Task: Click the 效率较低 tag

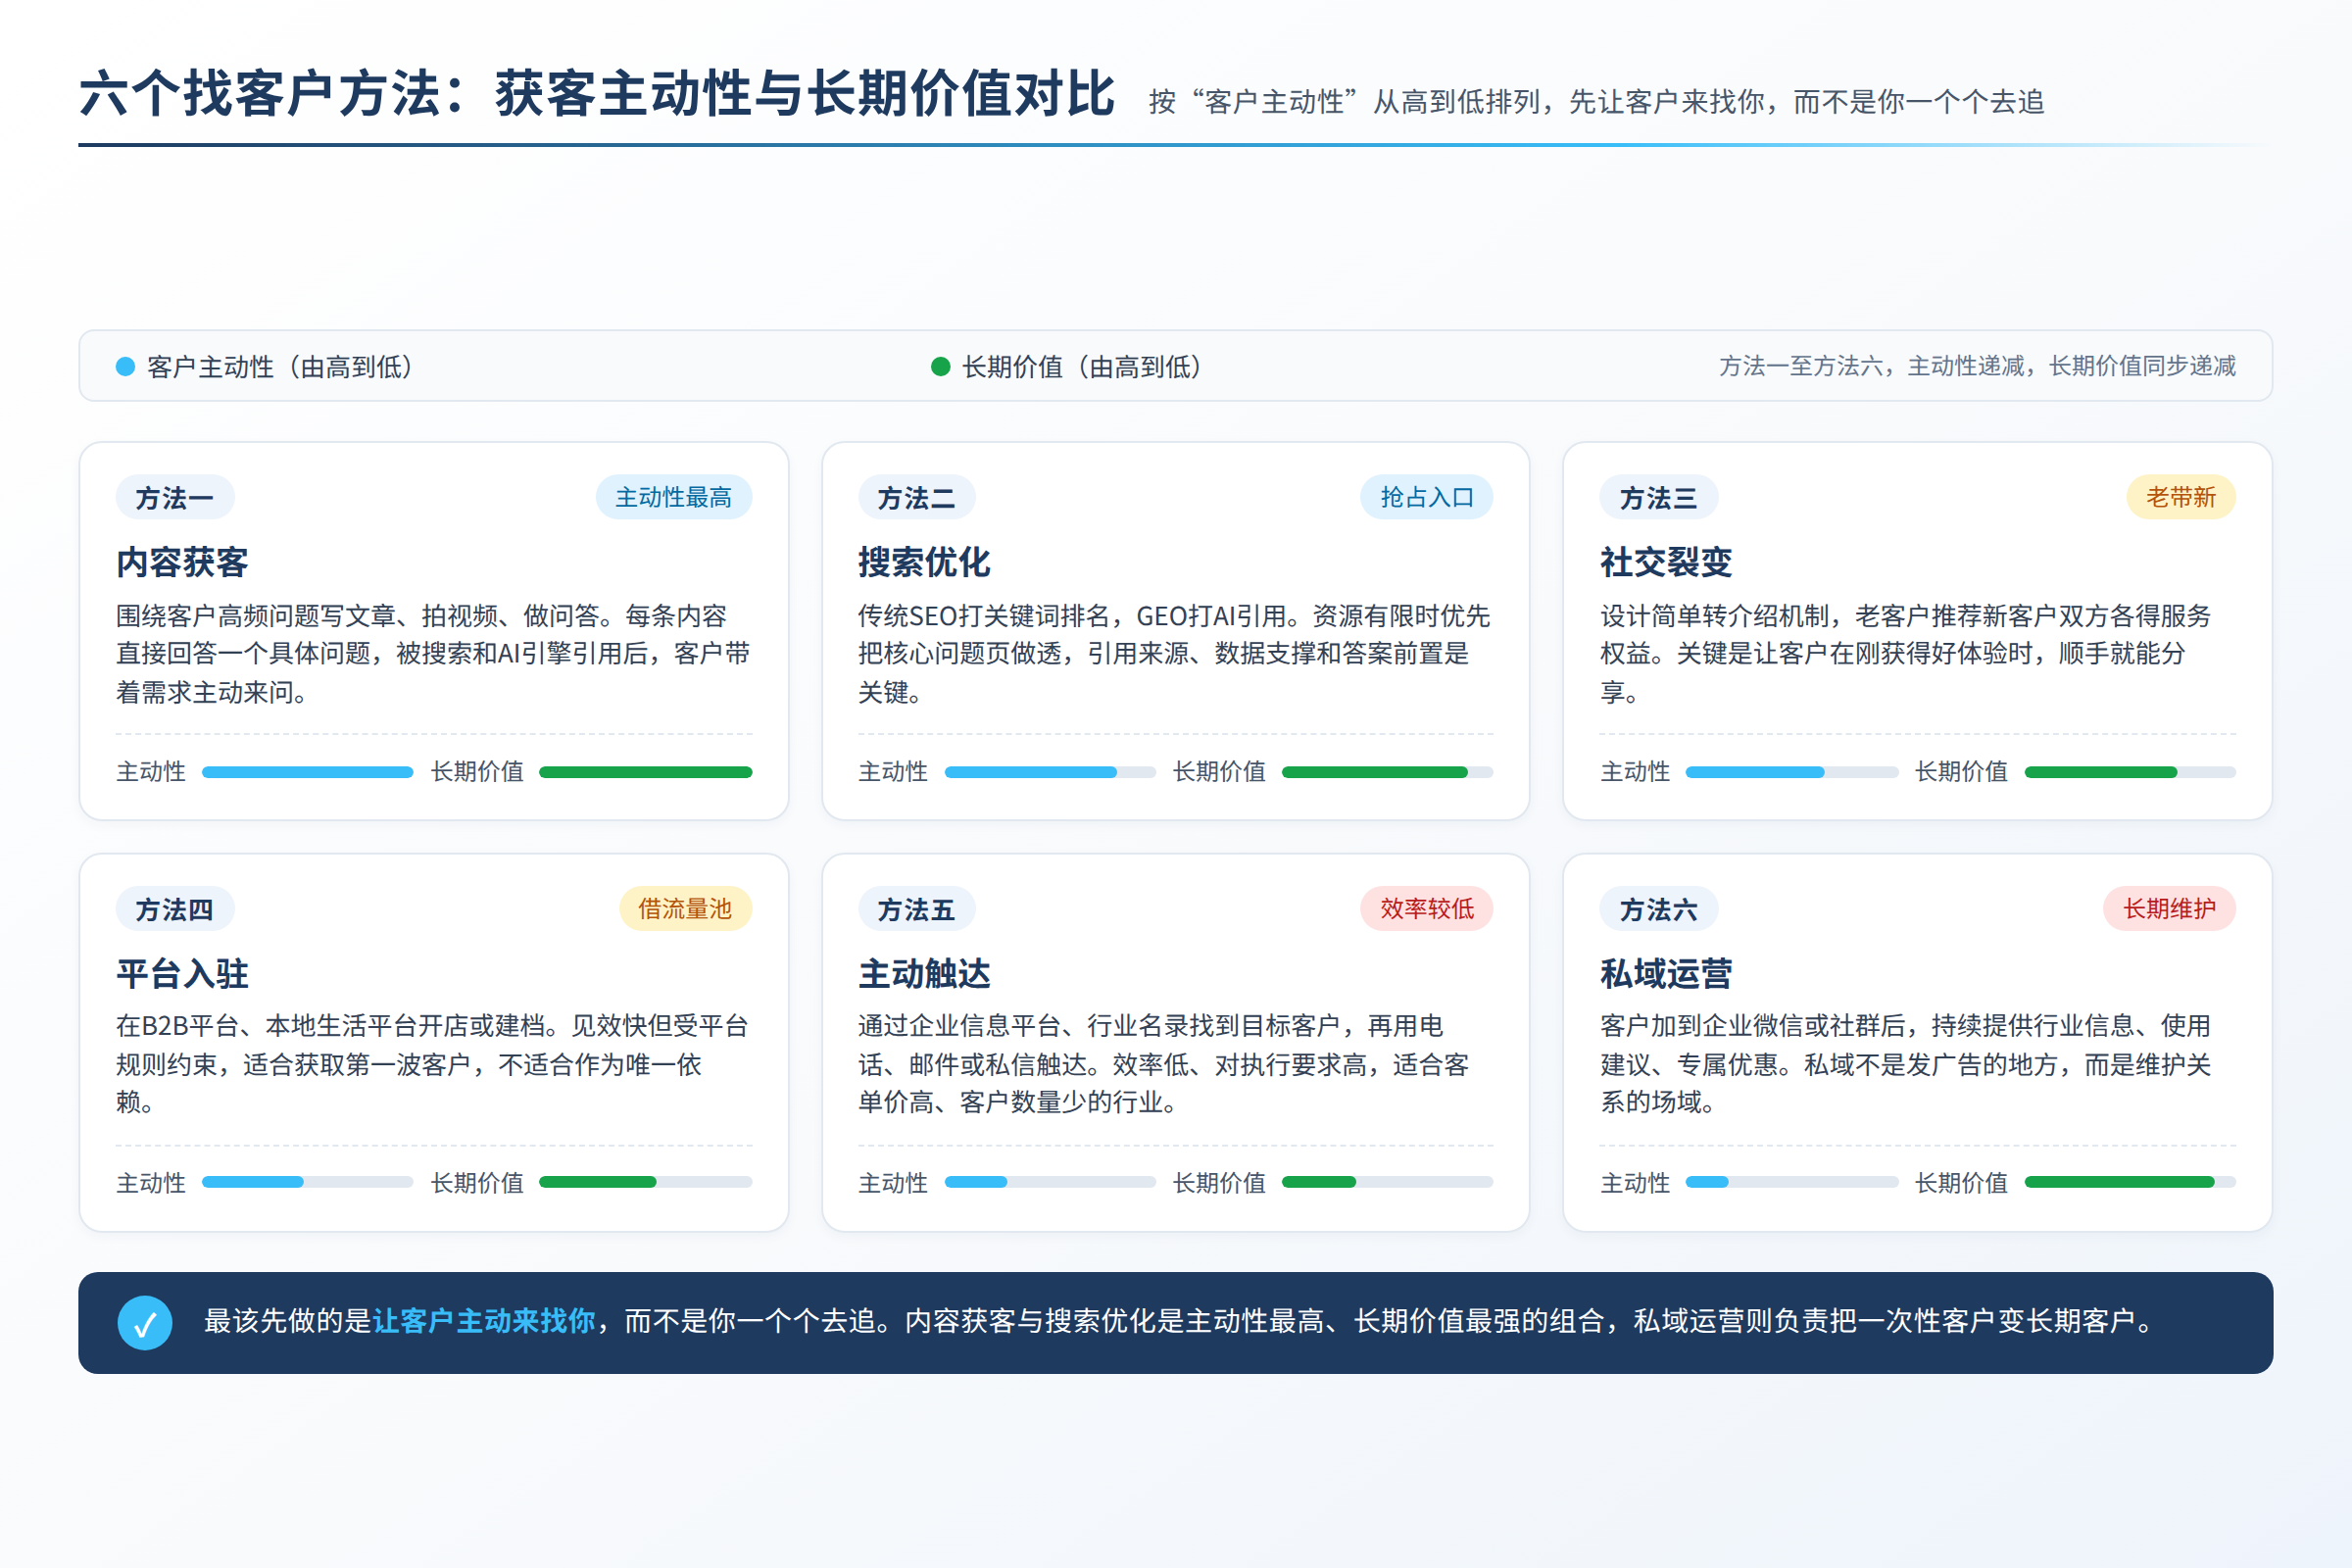Action: coord(1427,909)
